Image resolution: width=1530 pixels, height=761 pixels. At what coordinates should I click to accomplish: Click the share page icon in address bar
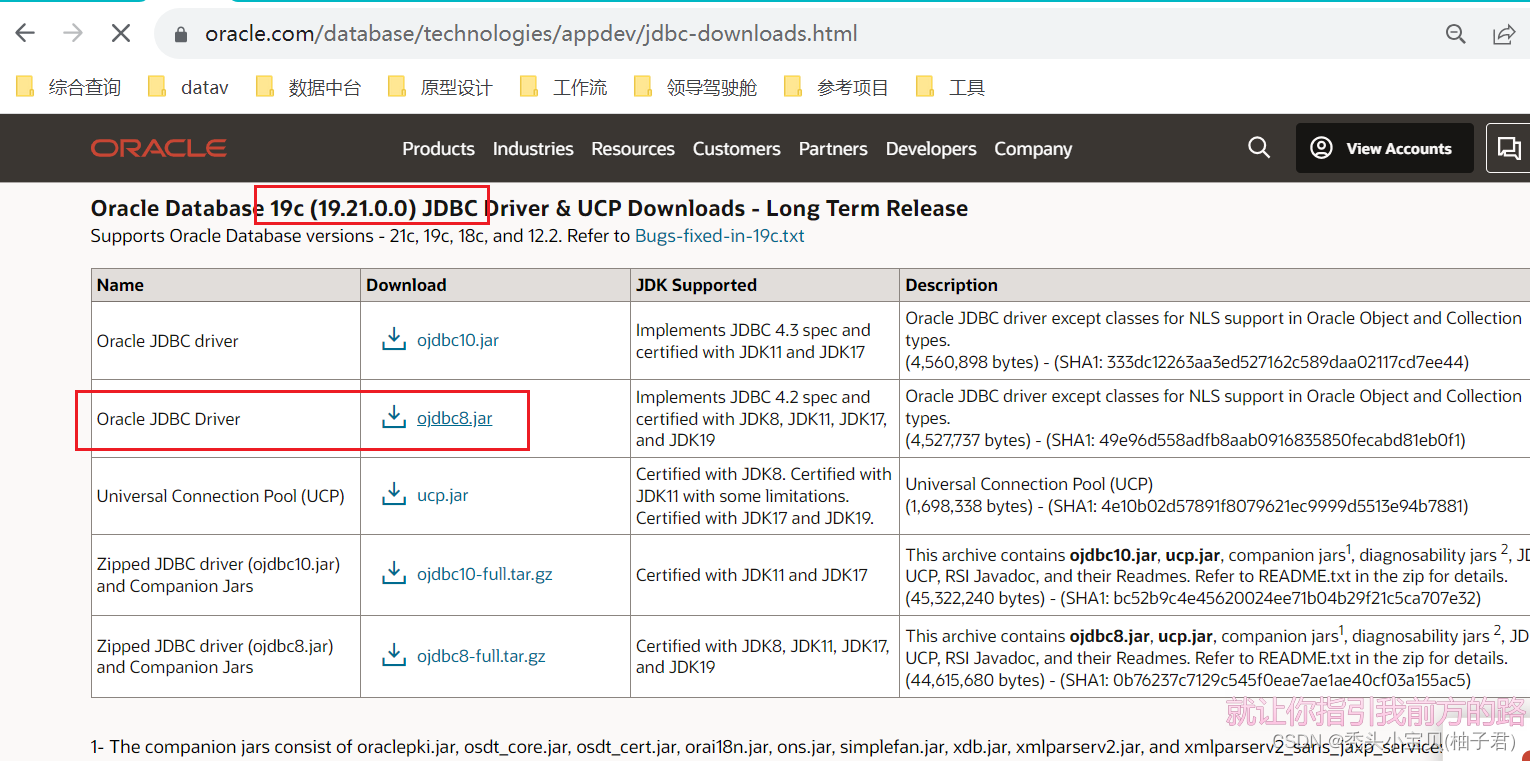point(1503,34)
